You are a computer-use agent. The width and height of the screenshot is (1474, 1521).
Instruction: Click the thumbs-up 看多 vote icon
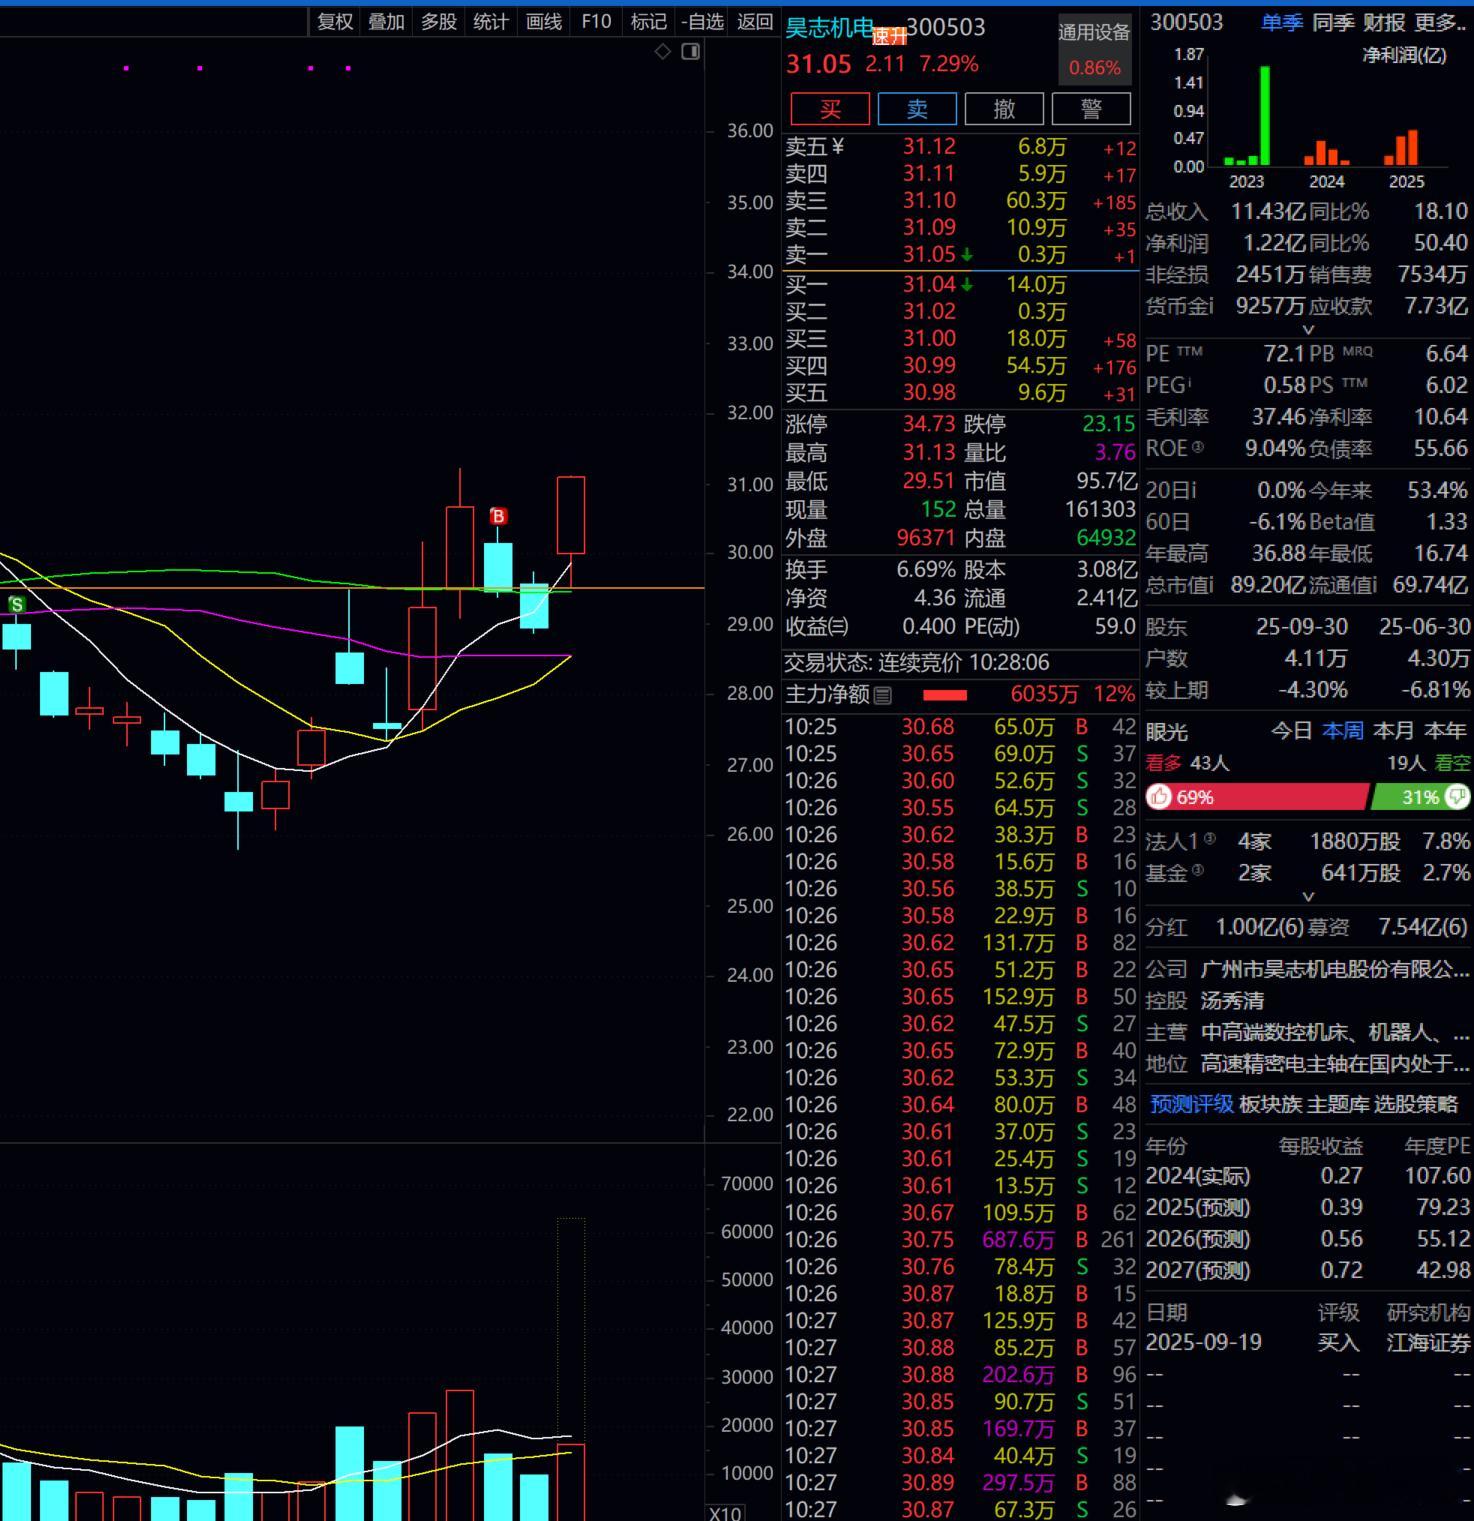[1159, 796]
